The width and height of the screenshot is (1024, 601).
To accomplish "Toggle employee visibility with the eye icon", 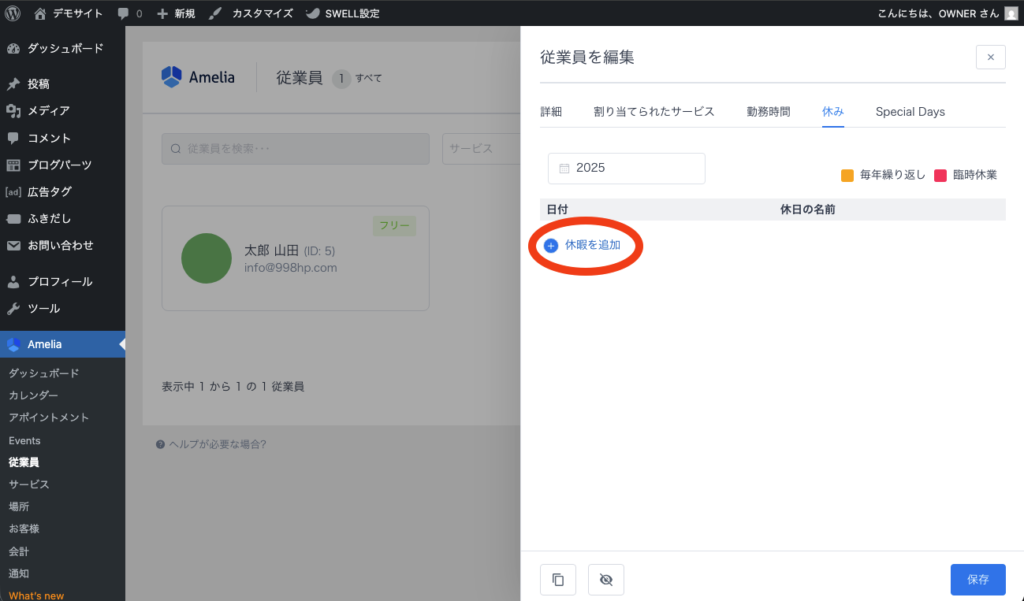I will tap(606, 579).
